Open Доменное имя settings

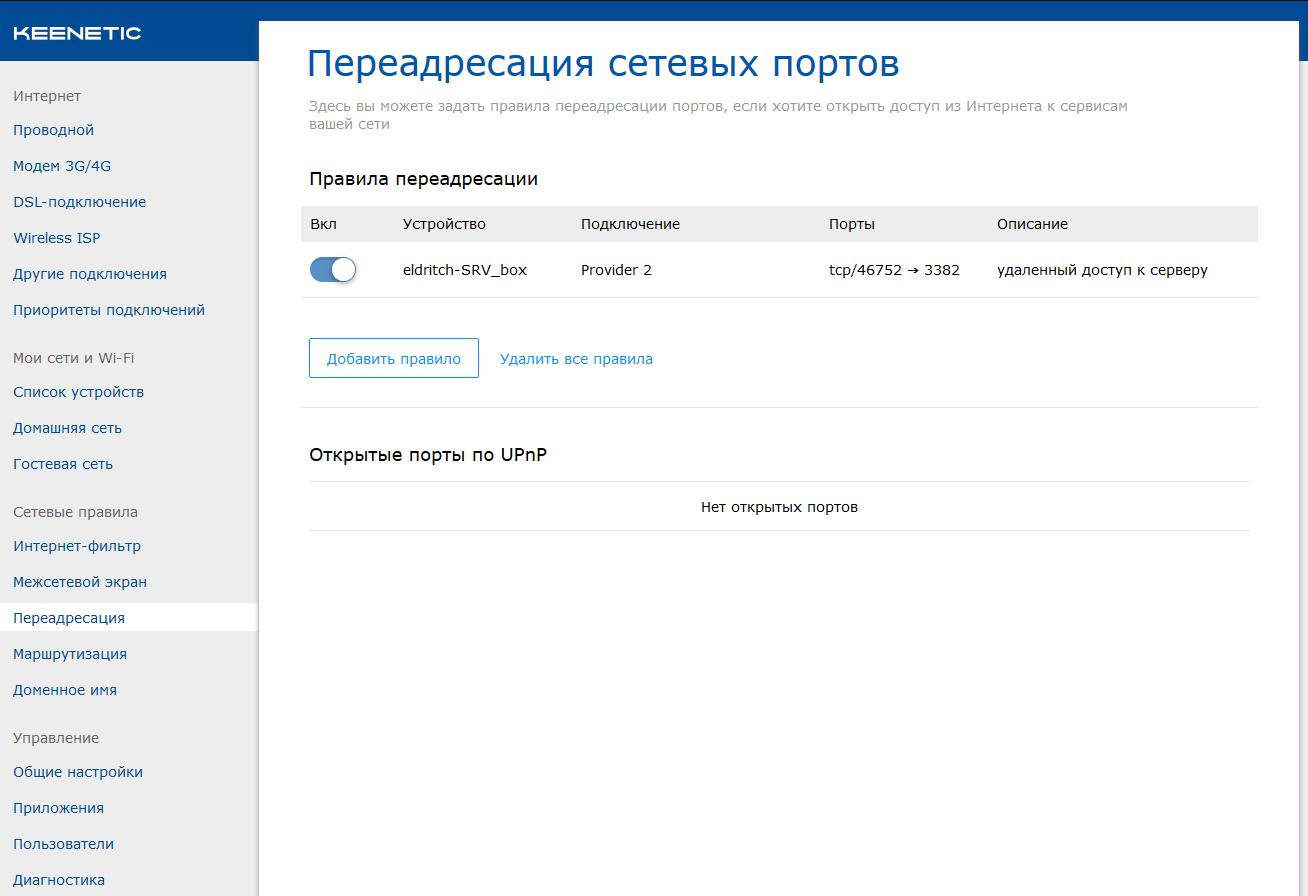click(64, 690)
